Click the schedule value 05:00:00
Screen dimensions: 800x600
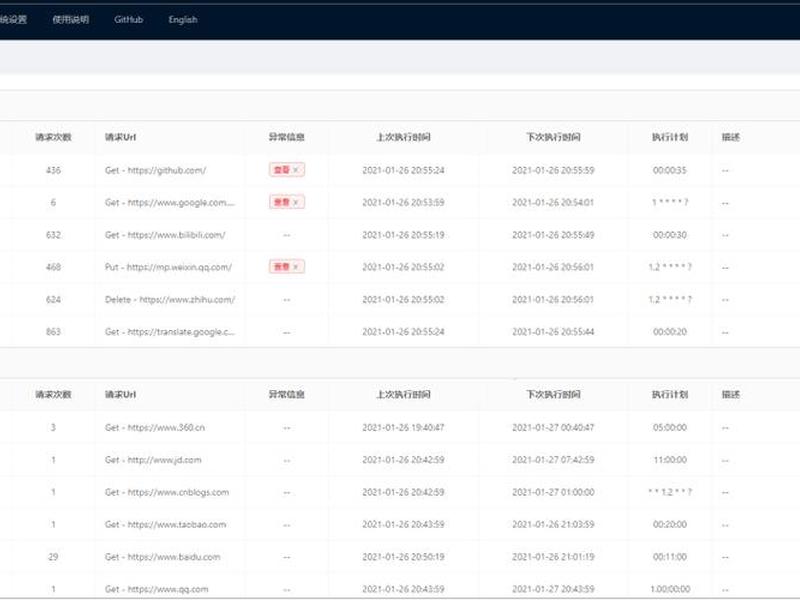click(670, 428)
